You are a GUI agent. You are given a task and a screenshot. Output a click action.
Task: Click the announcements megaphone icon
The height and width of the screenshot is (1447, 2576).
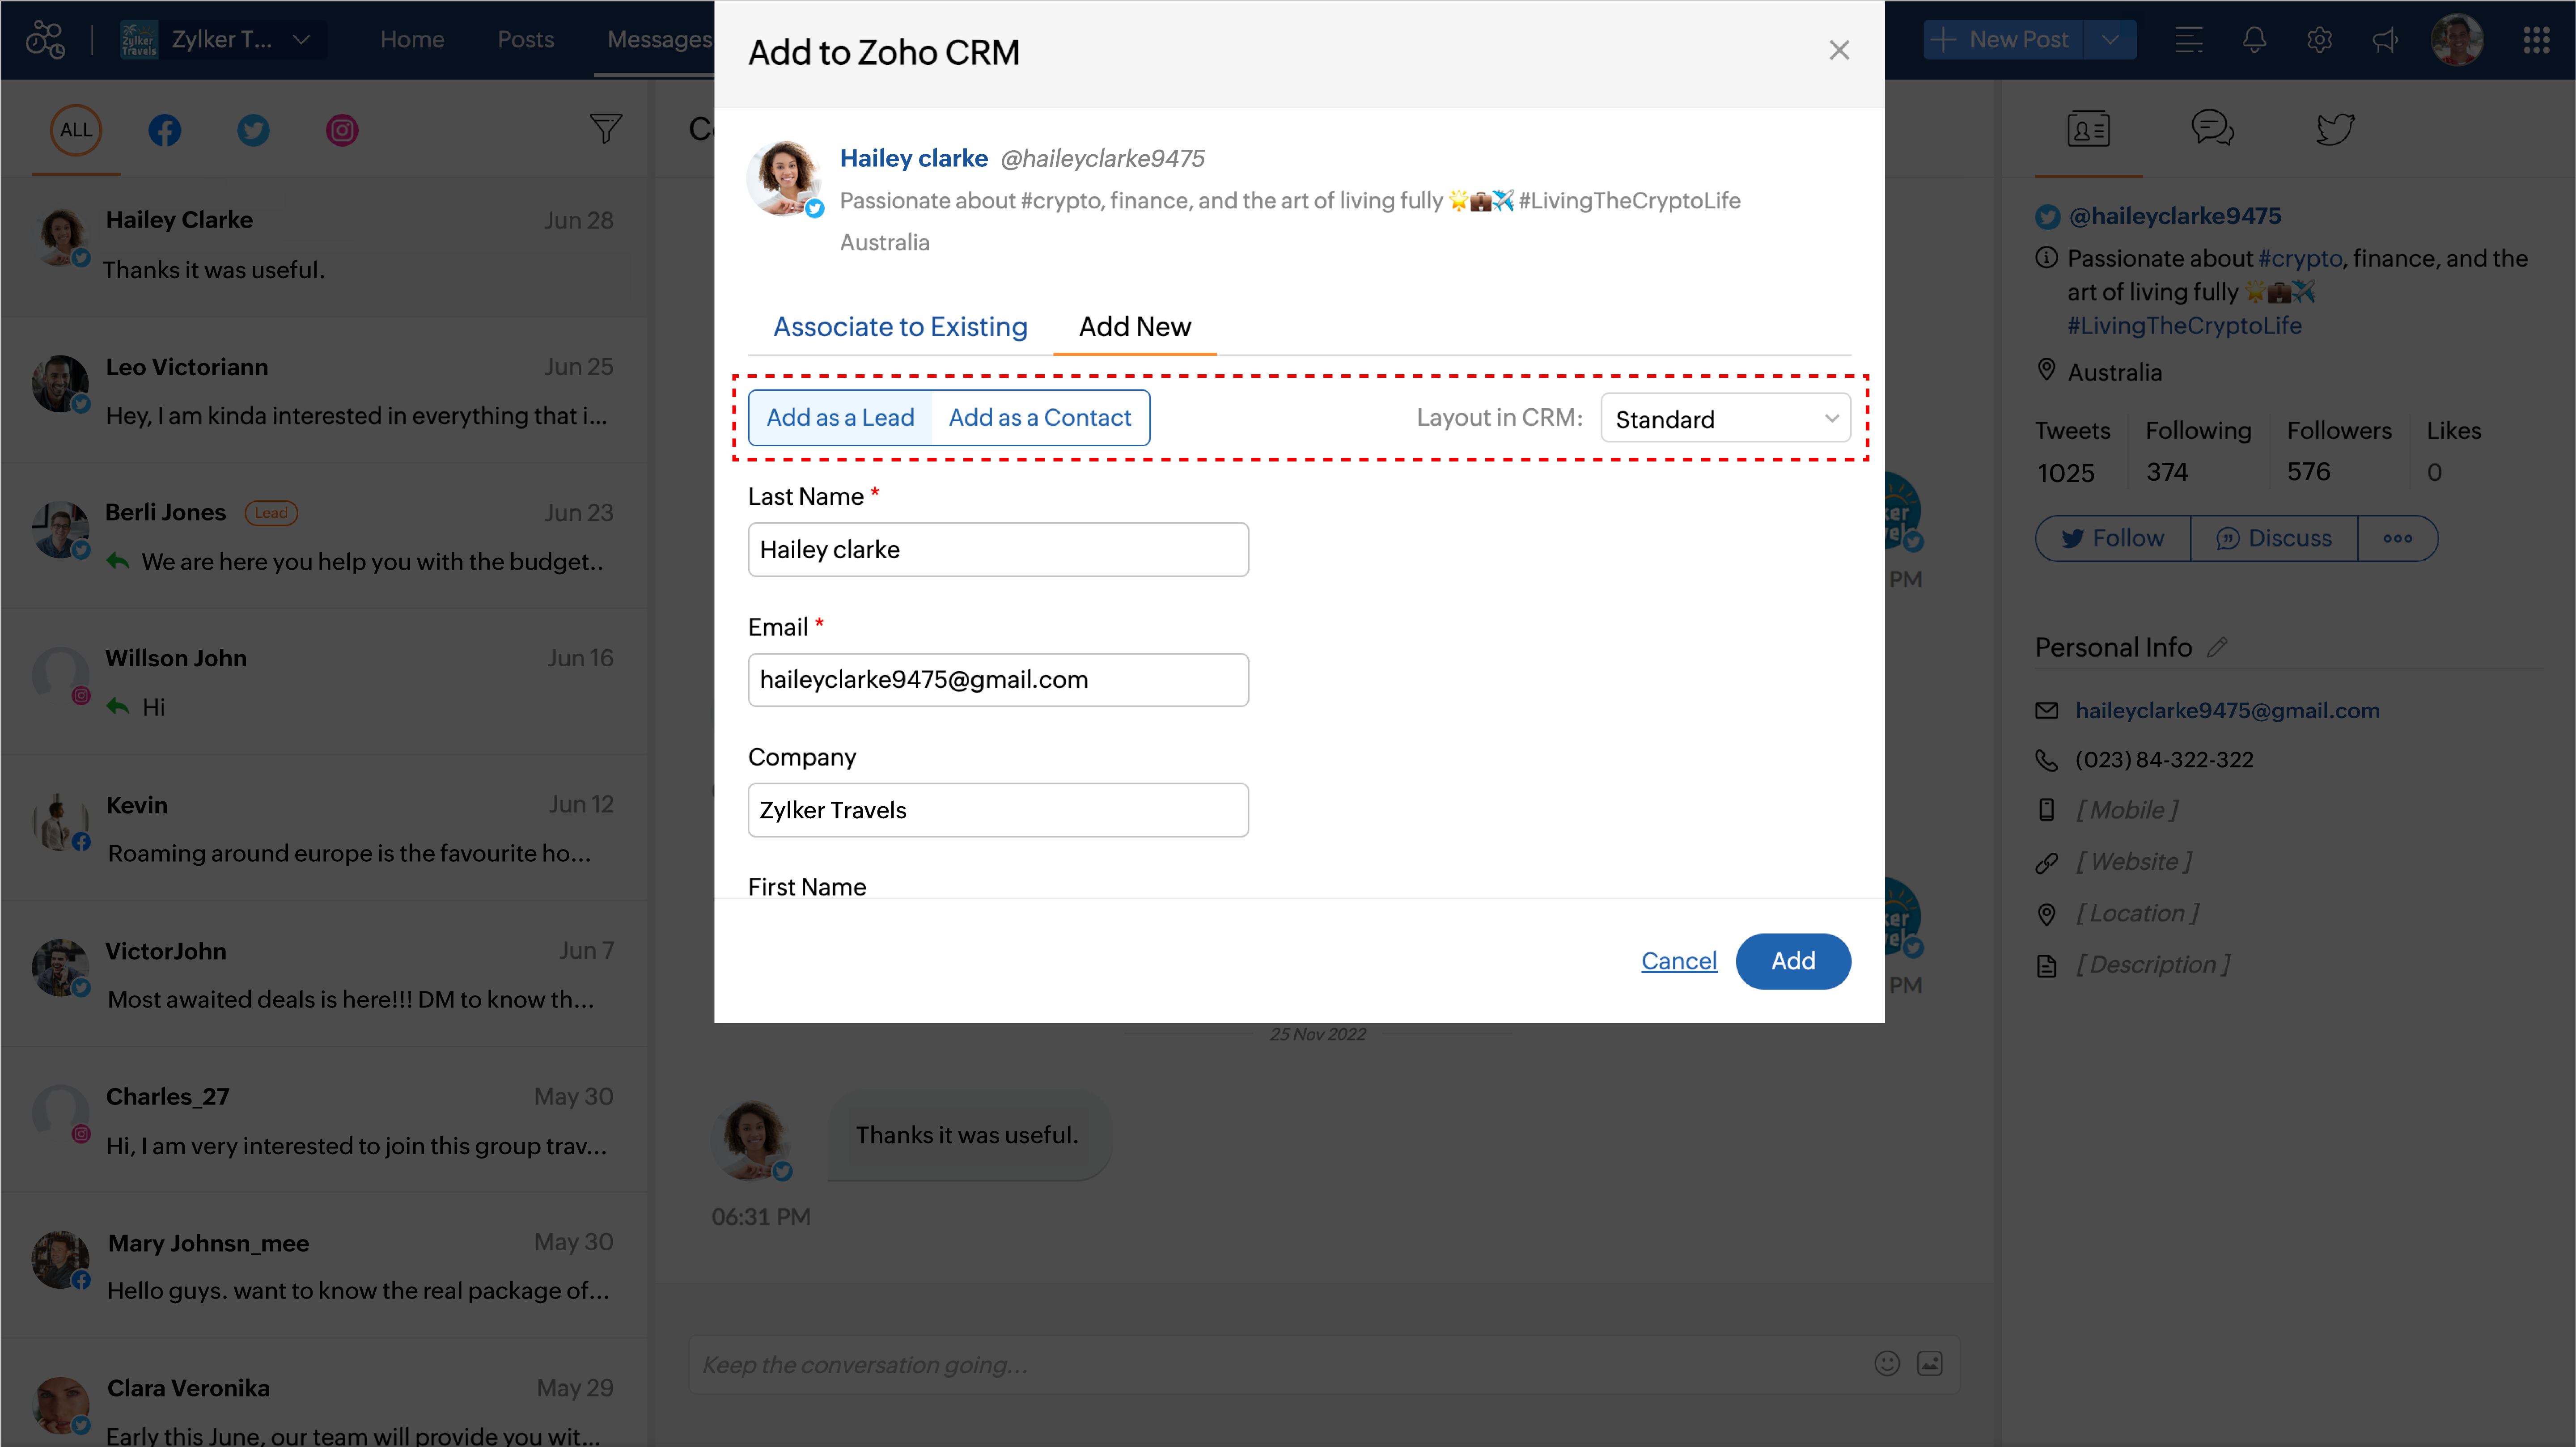(2385, 40)
